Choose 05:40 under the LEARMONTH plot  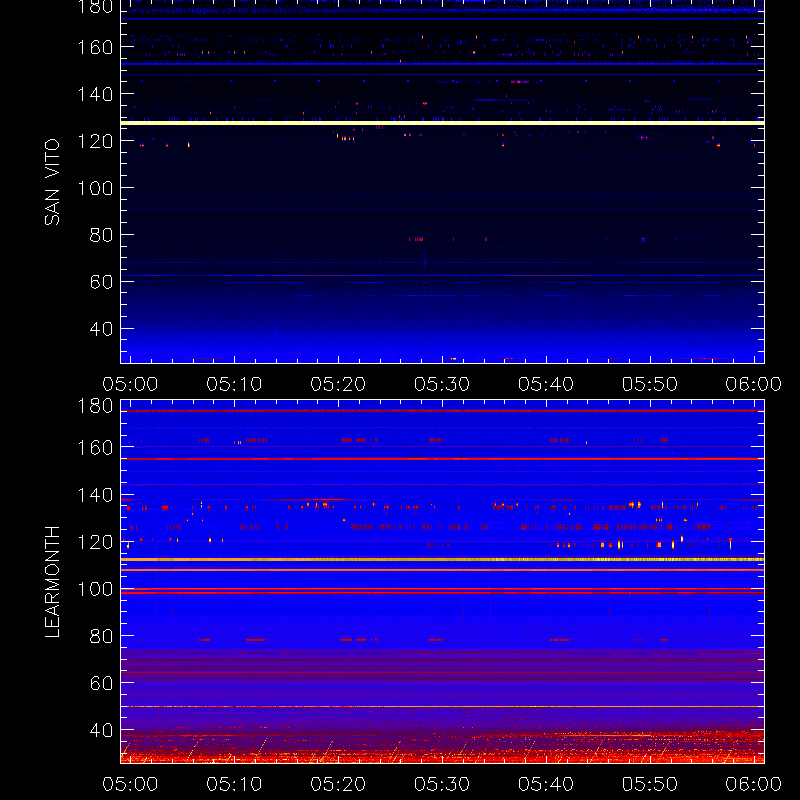click(546, 784)
